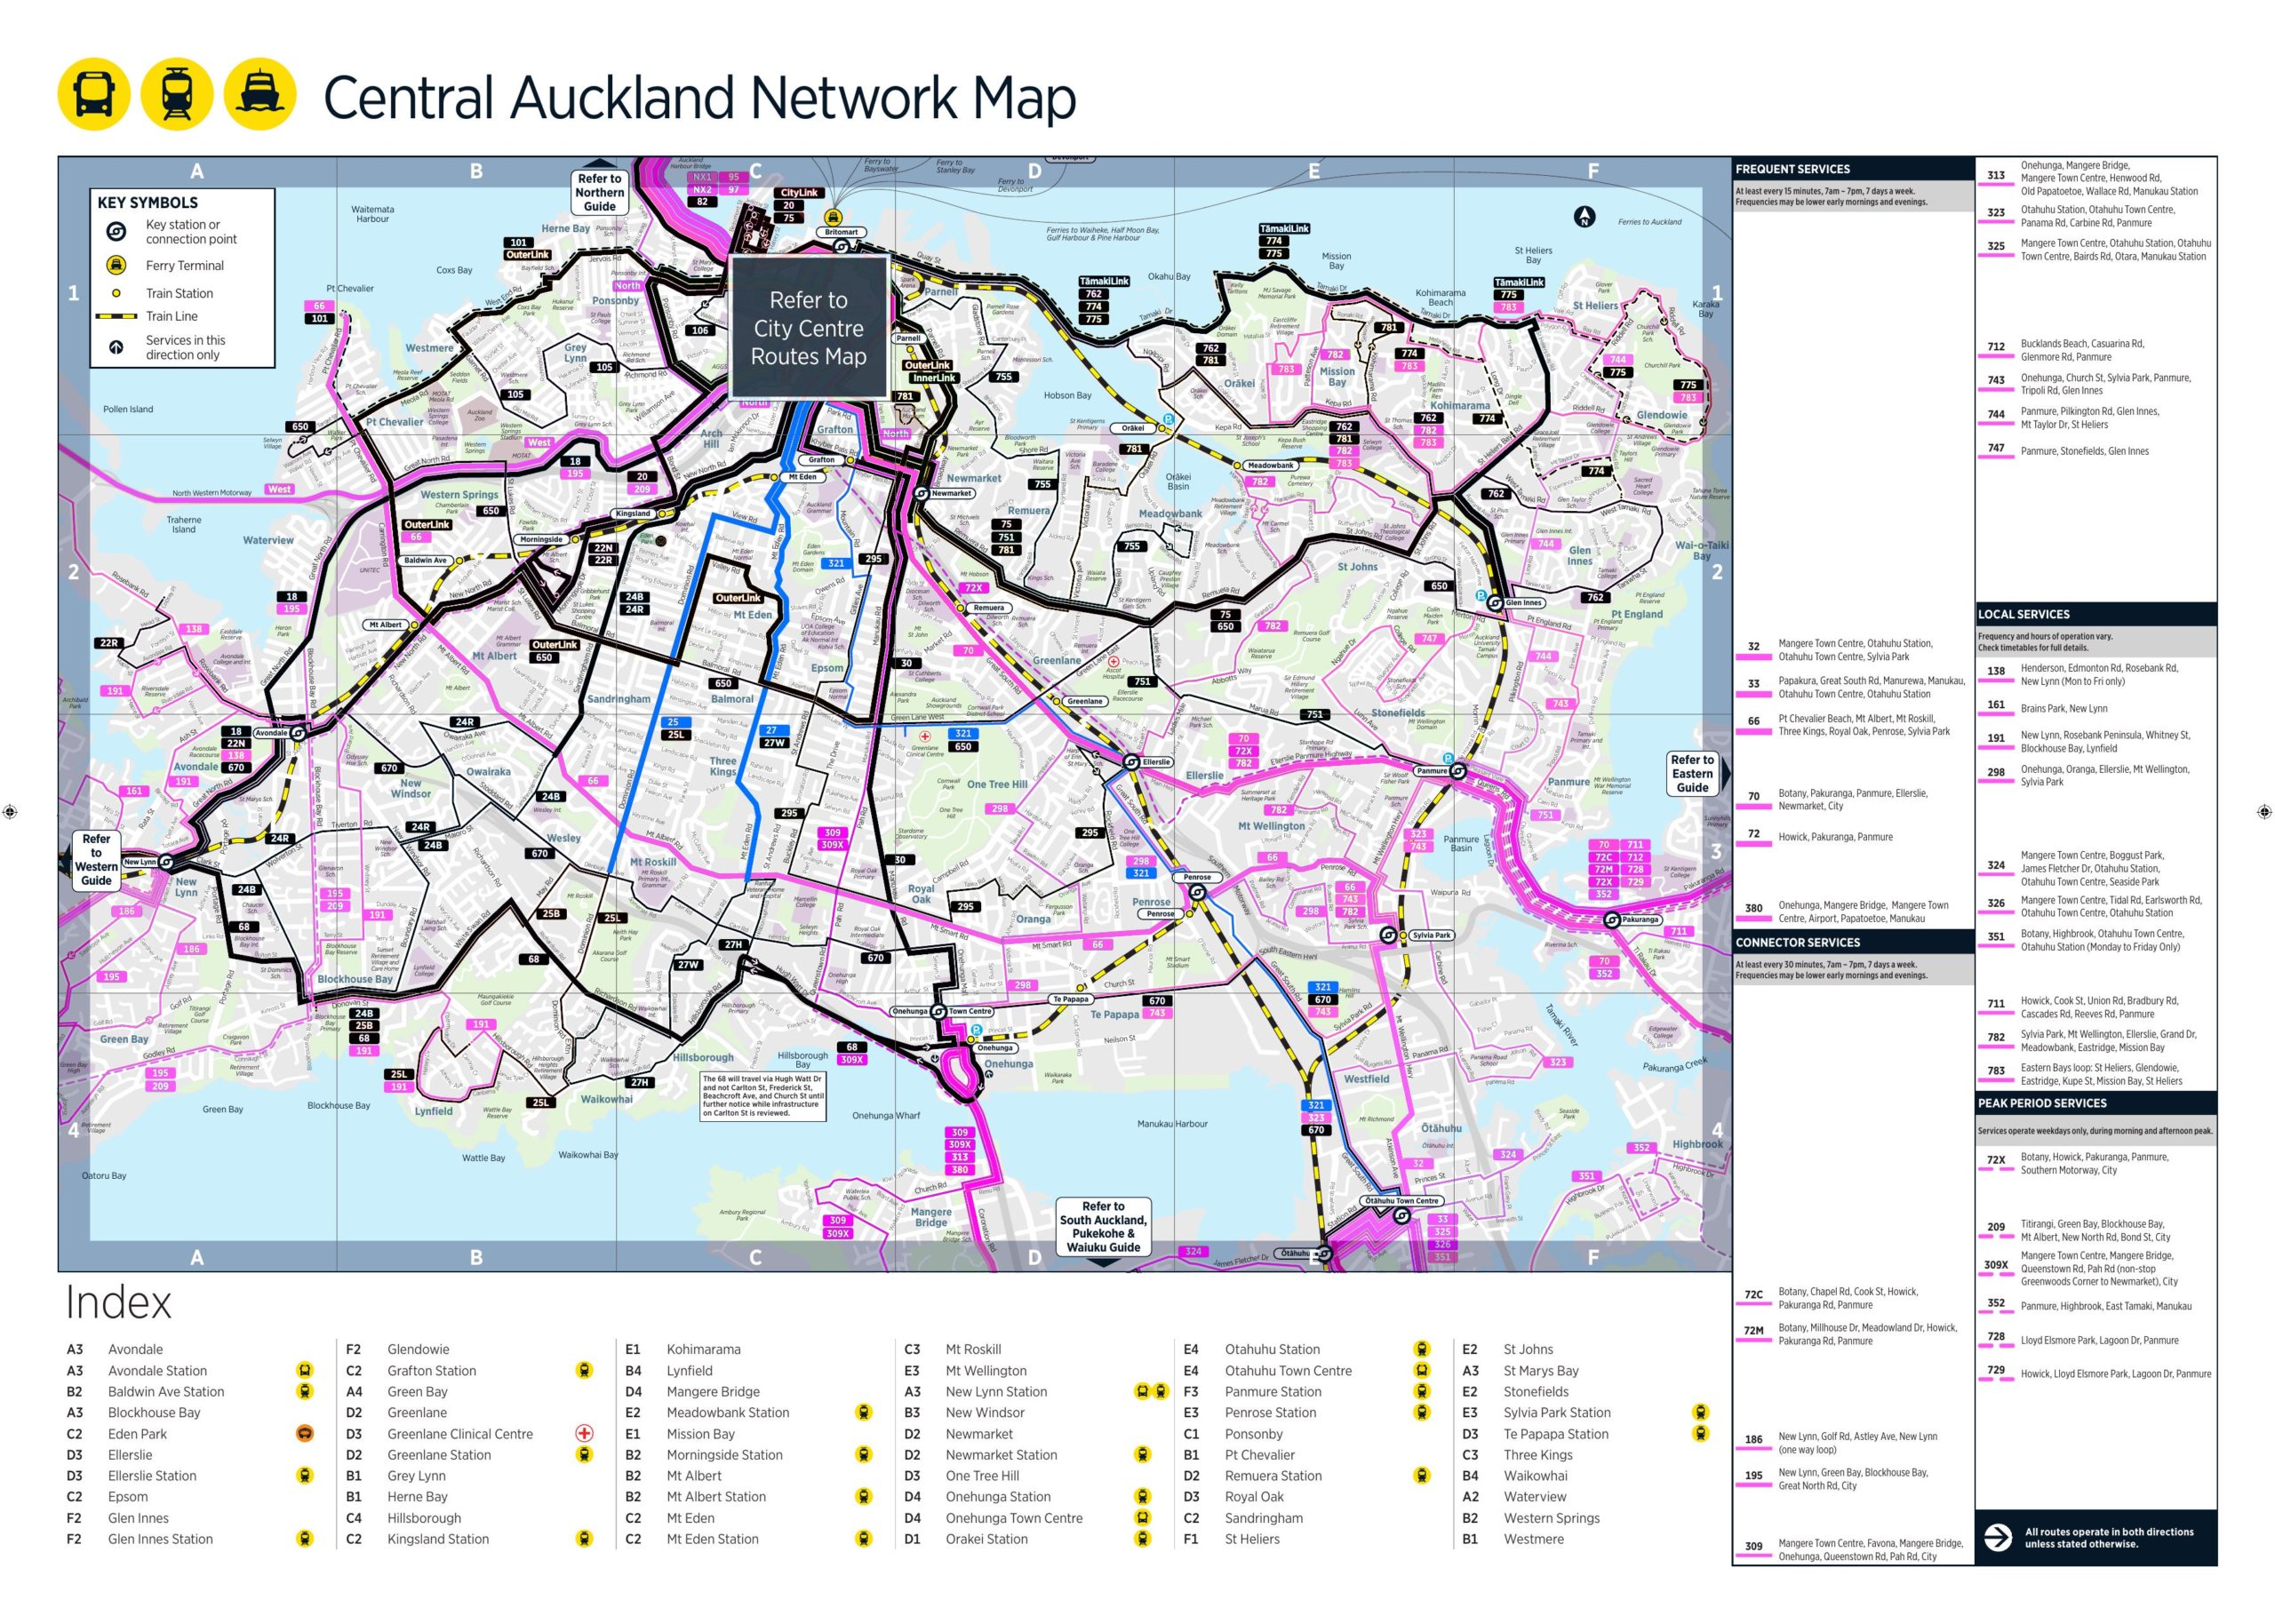Click the north compass arrow icon
Viewport: 2275px width, 1624px height.
(x=1584, y=216)
